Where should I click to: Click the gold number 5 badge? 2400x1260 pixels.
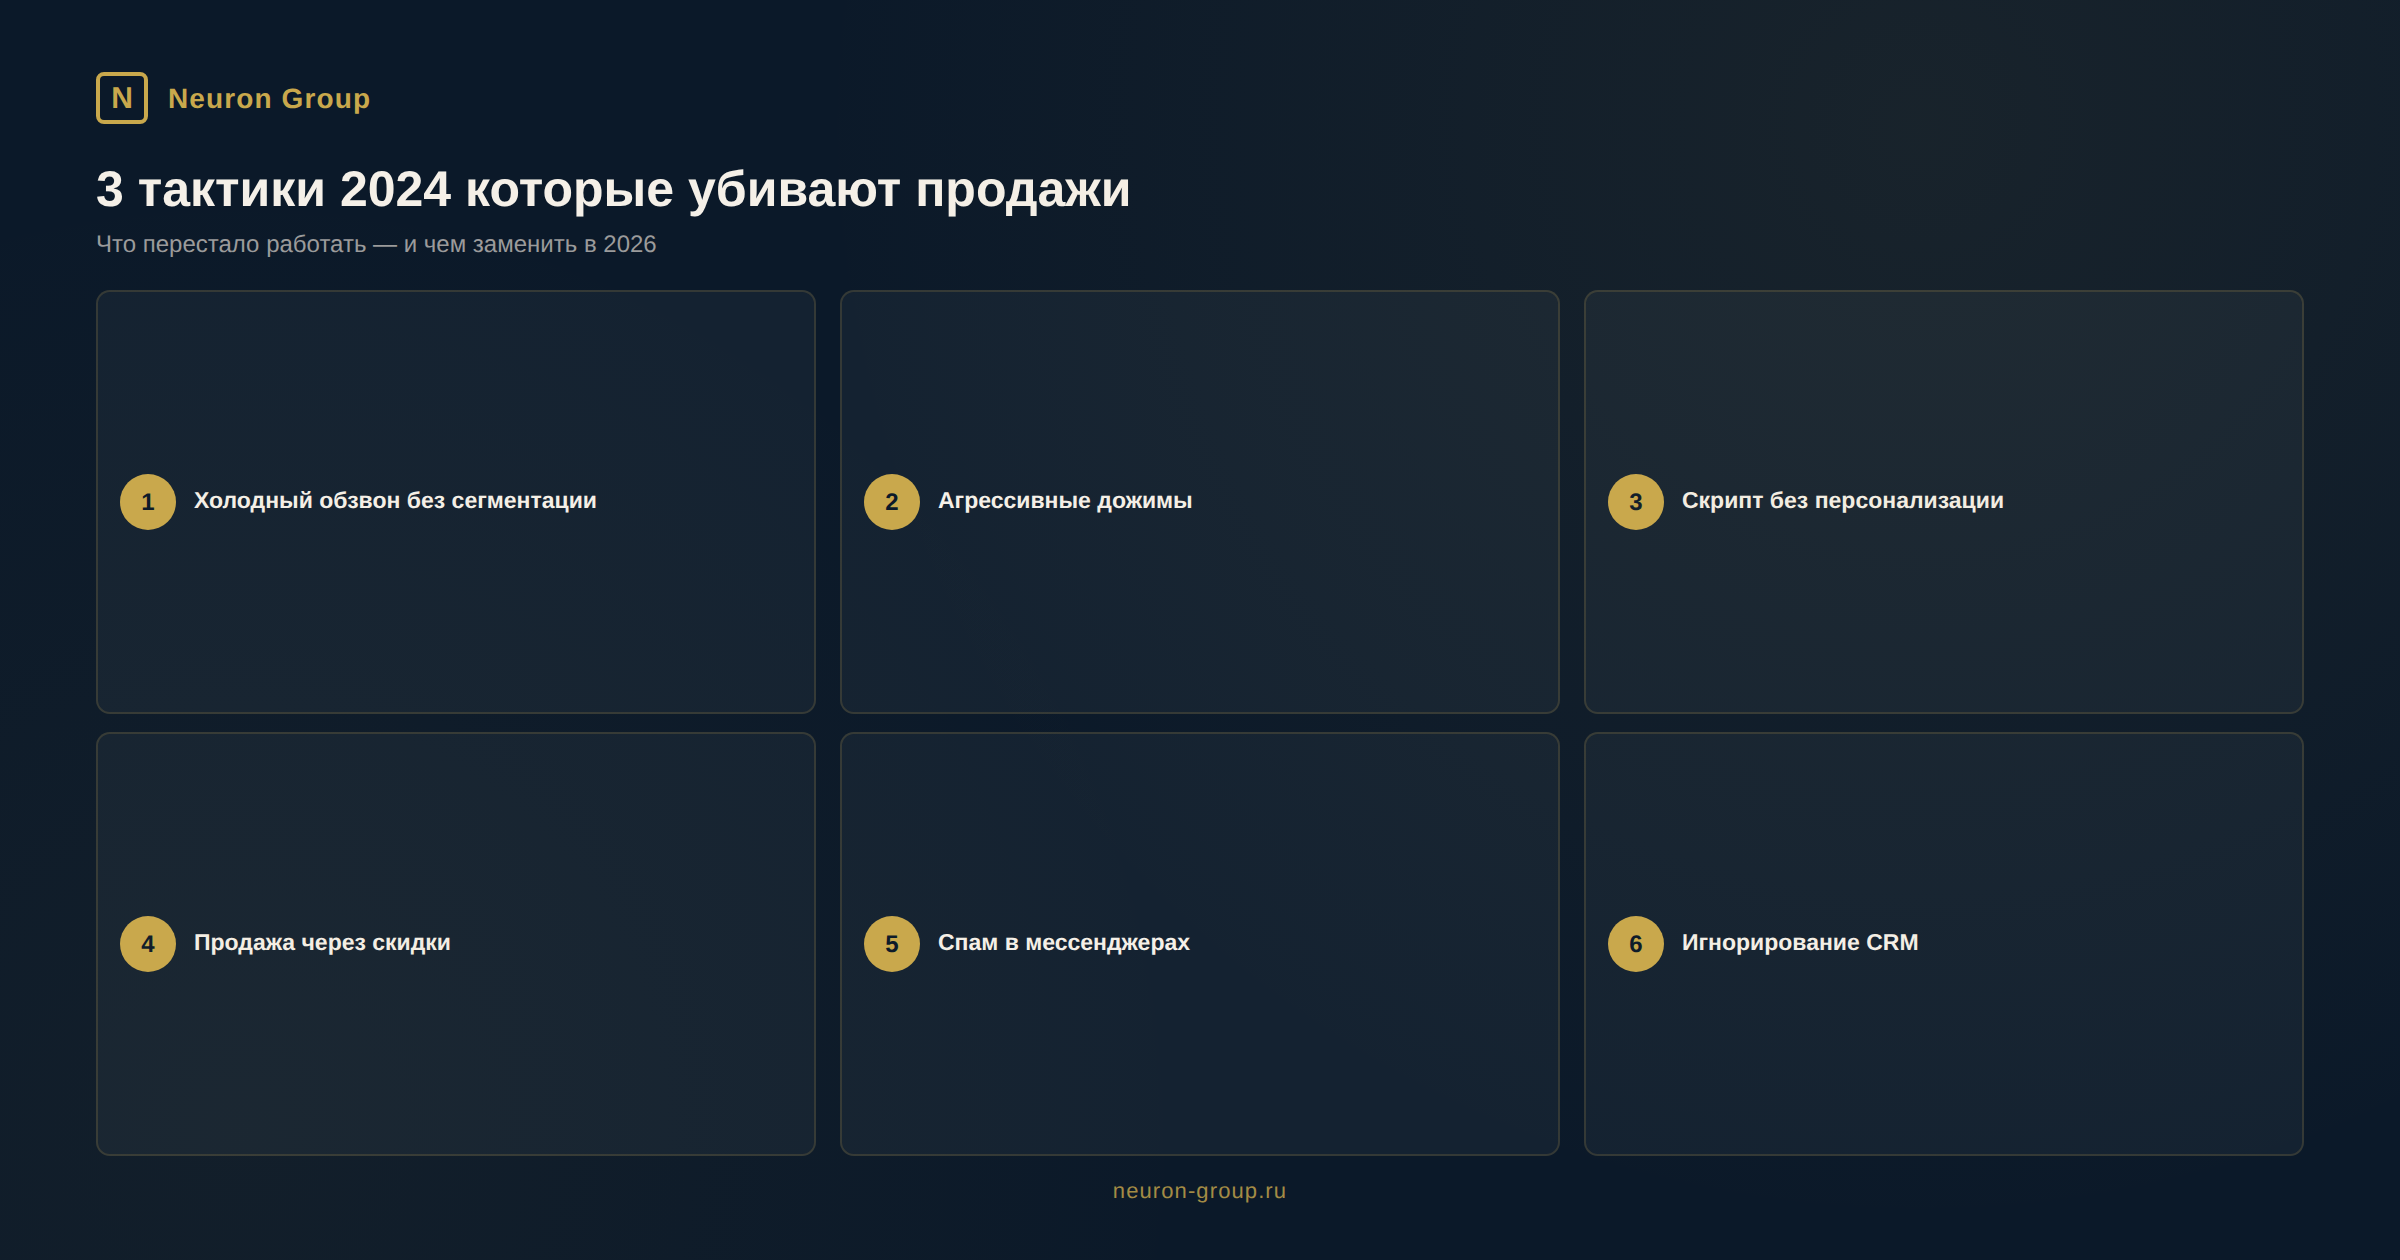click(x=892, y=944)
